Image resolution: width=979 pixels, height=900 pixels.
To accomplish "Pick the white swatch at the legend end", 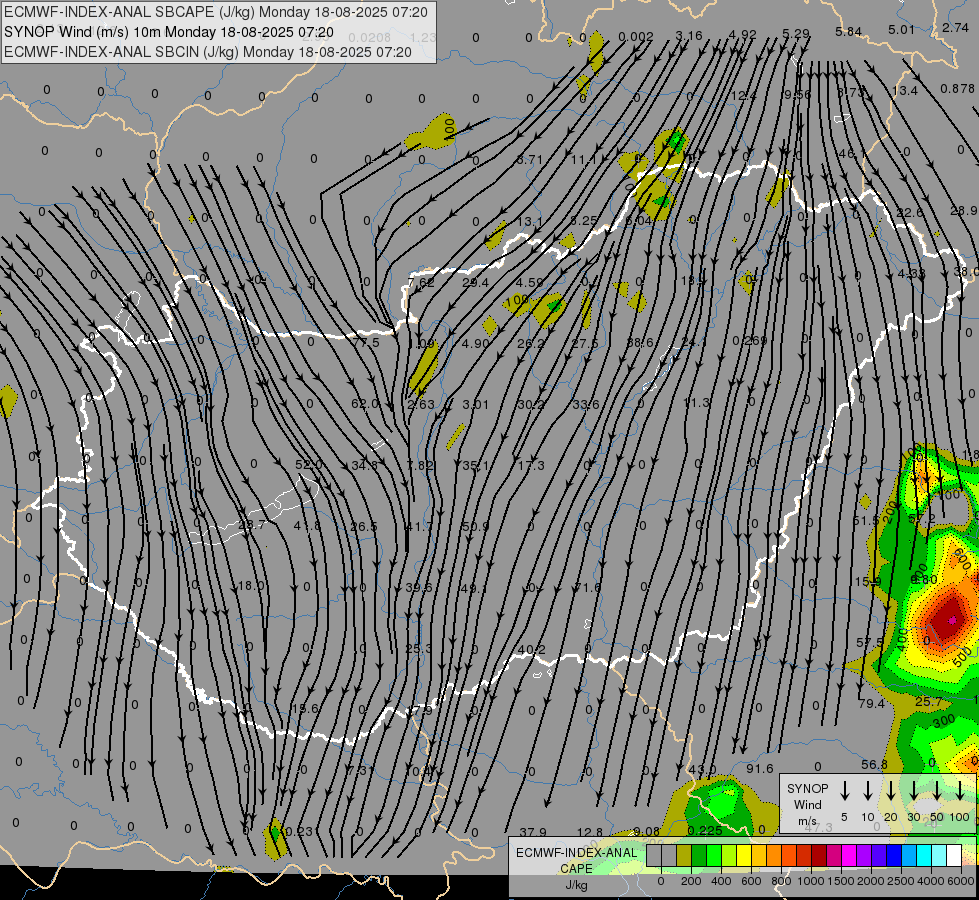I will tap(954, 856).
